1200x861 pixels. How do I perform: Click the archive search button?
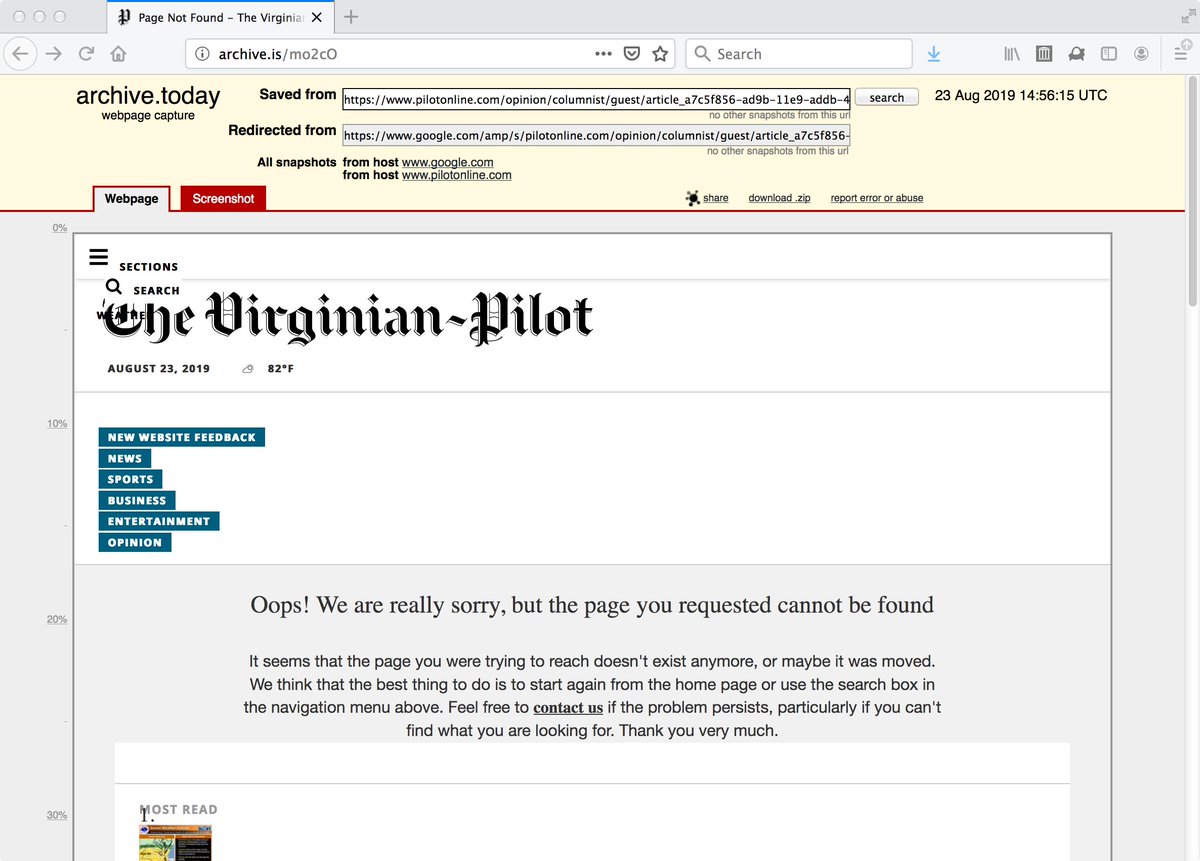click(x=886, y=97)
